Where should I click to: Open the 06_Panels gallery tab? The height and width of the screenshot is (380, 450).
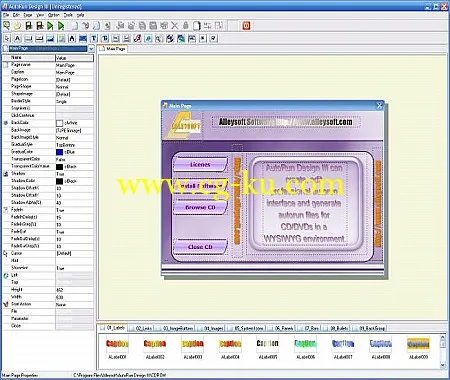coord(281,328)
